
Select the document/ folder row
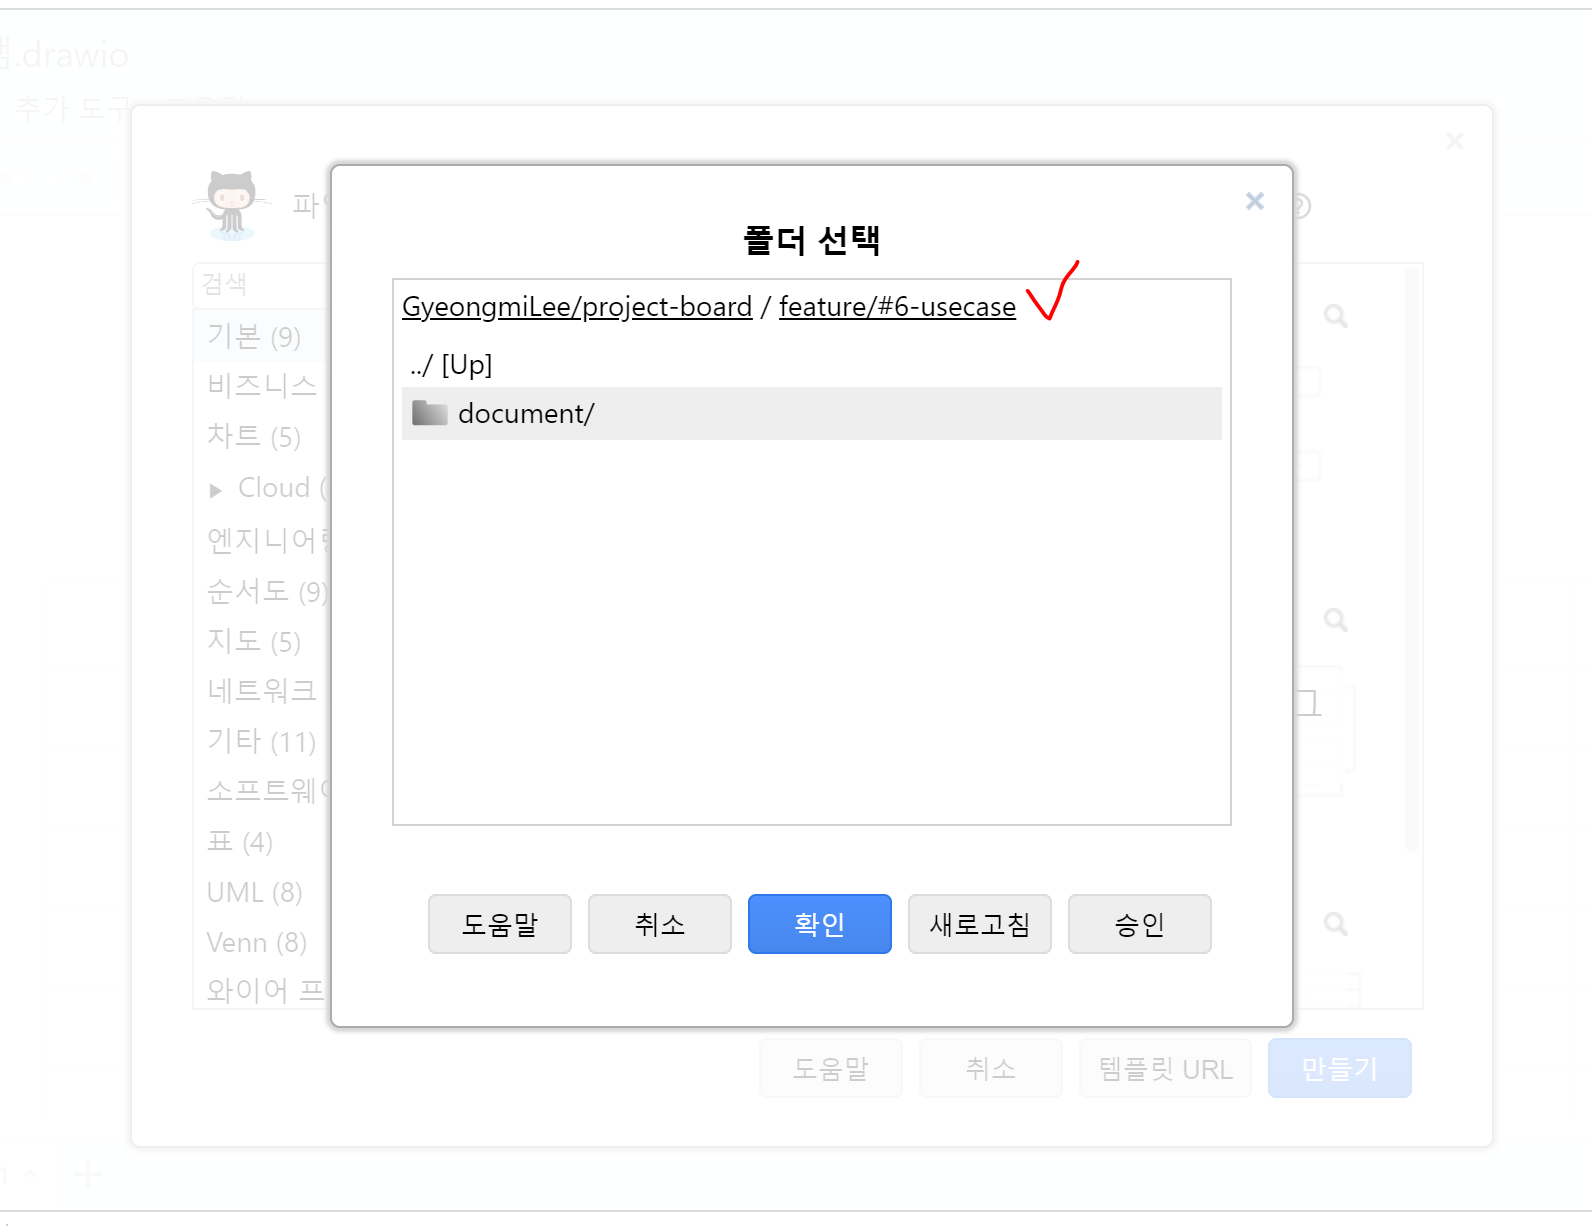pyautogui.click(x=811, y=413)
